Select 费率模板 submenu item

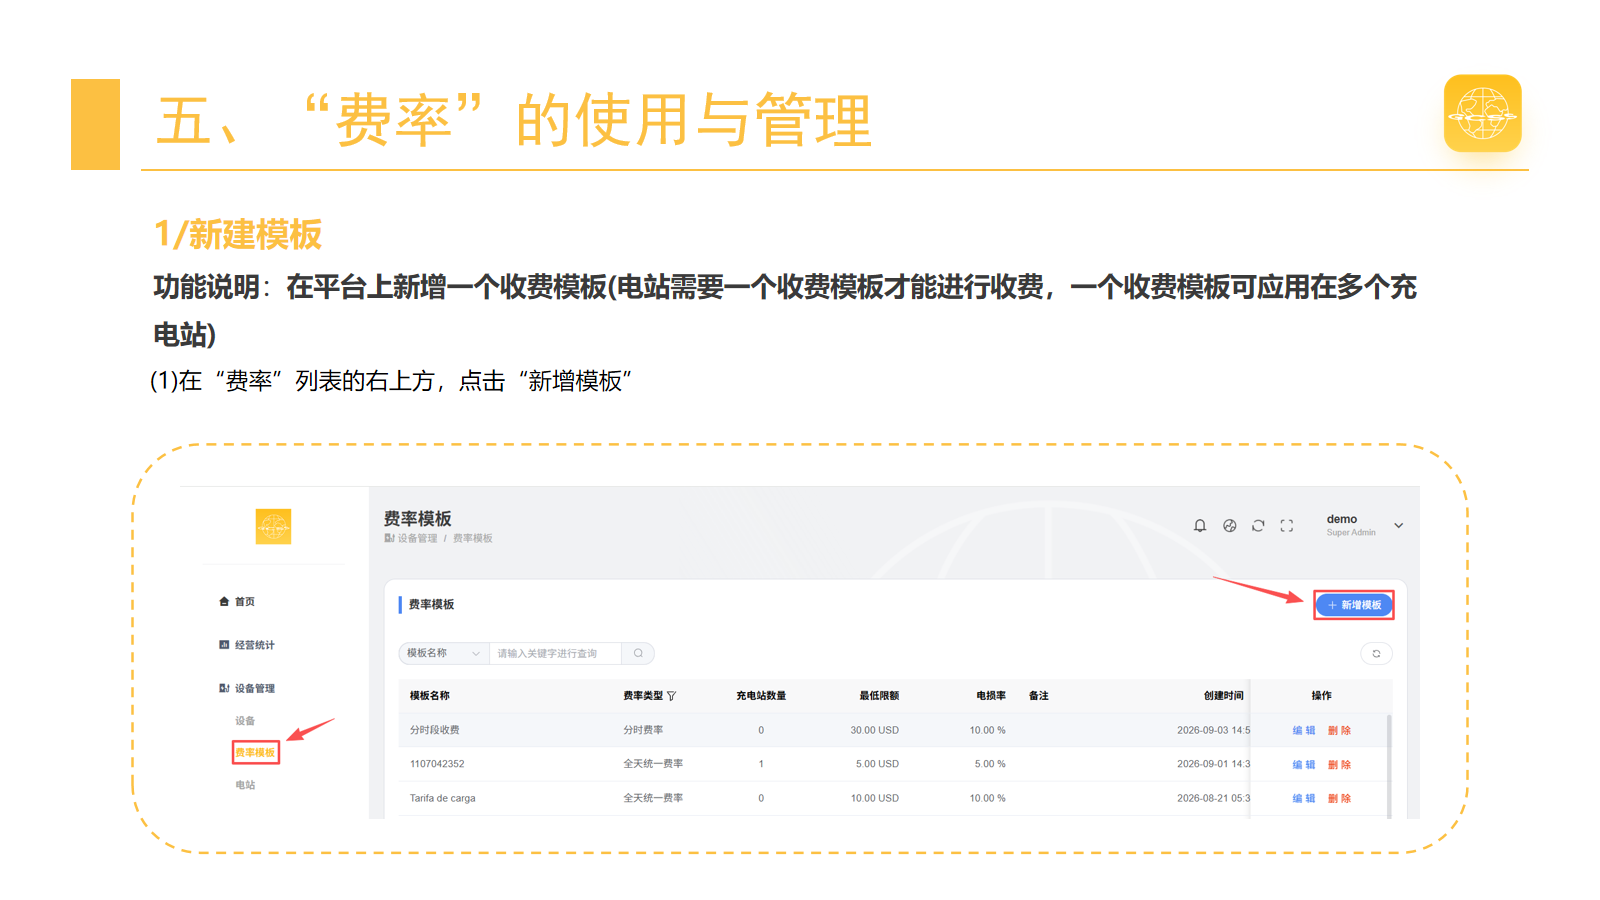(x=255, y=752)
